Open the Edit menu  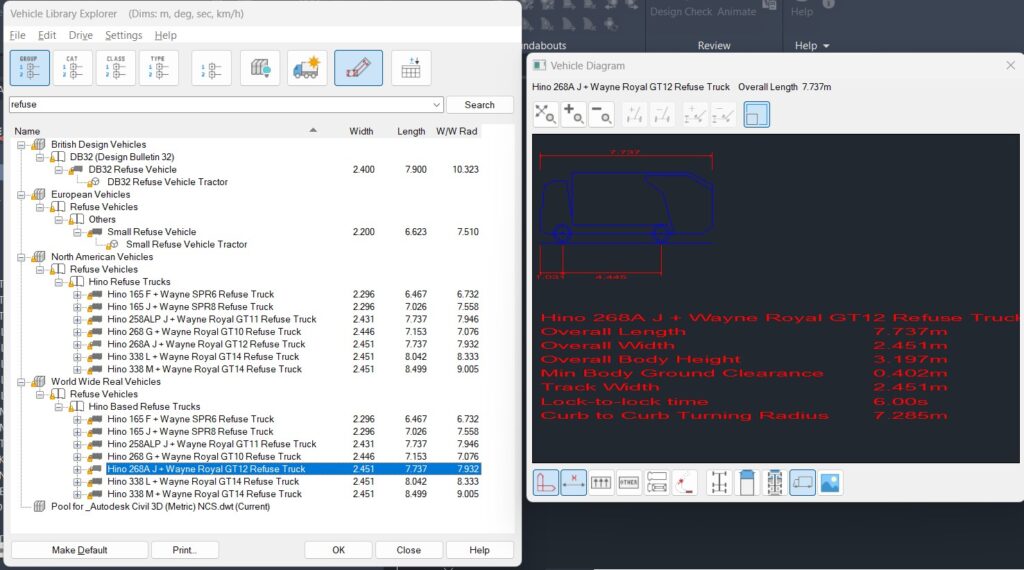tap(46, 35)
